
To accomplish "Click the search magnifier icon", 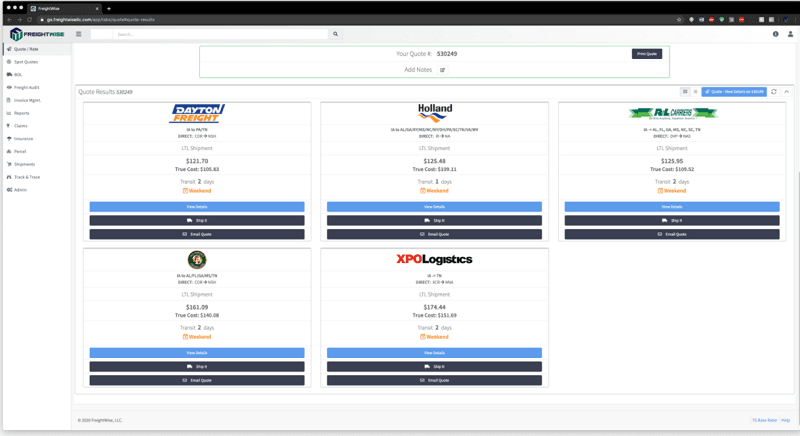I will click(x=335, y=34).
